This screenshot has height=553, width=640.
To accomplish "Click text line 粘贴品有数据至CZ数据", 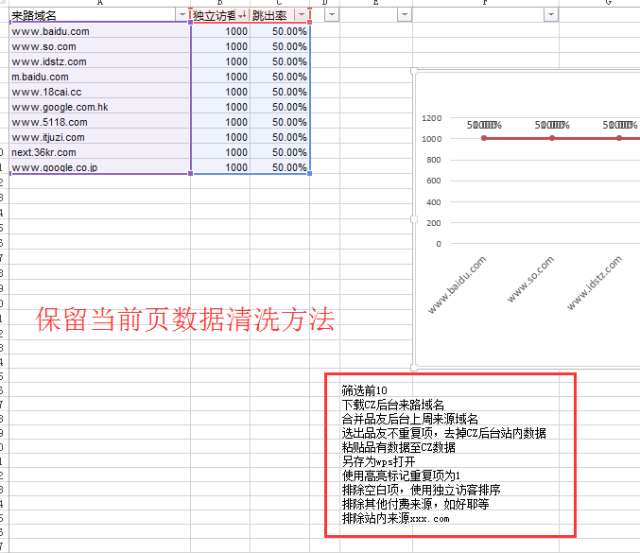I will [398, 447].
